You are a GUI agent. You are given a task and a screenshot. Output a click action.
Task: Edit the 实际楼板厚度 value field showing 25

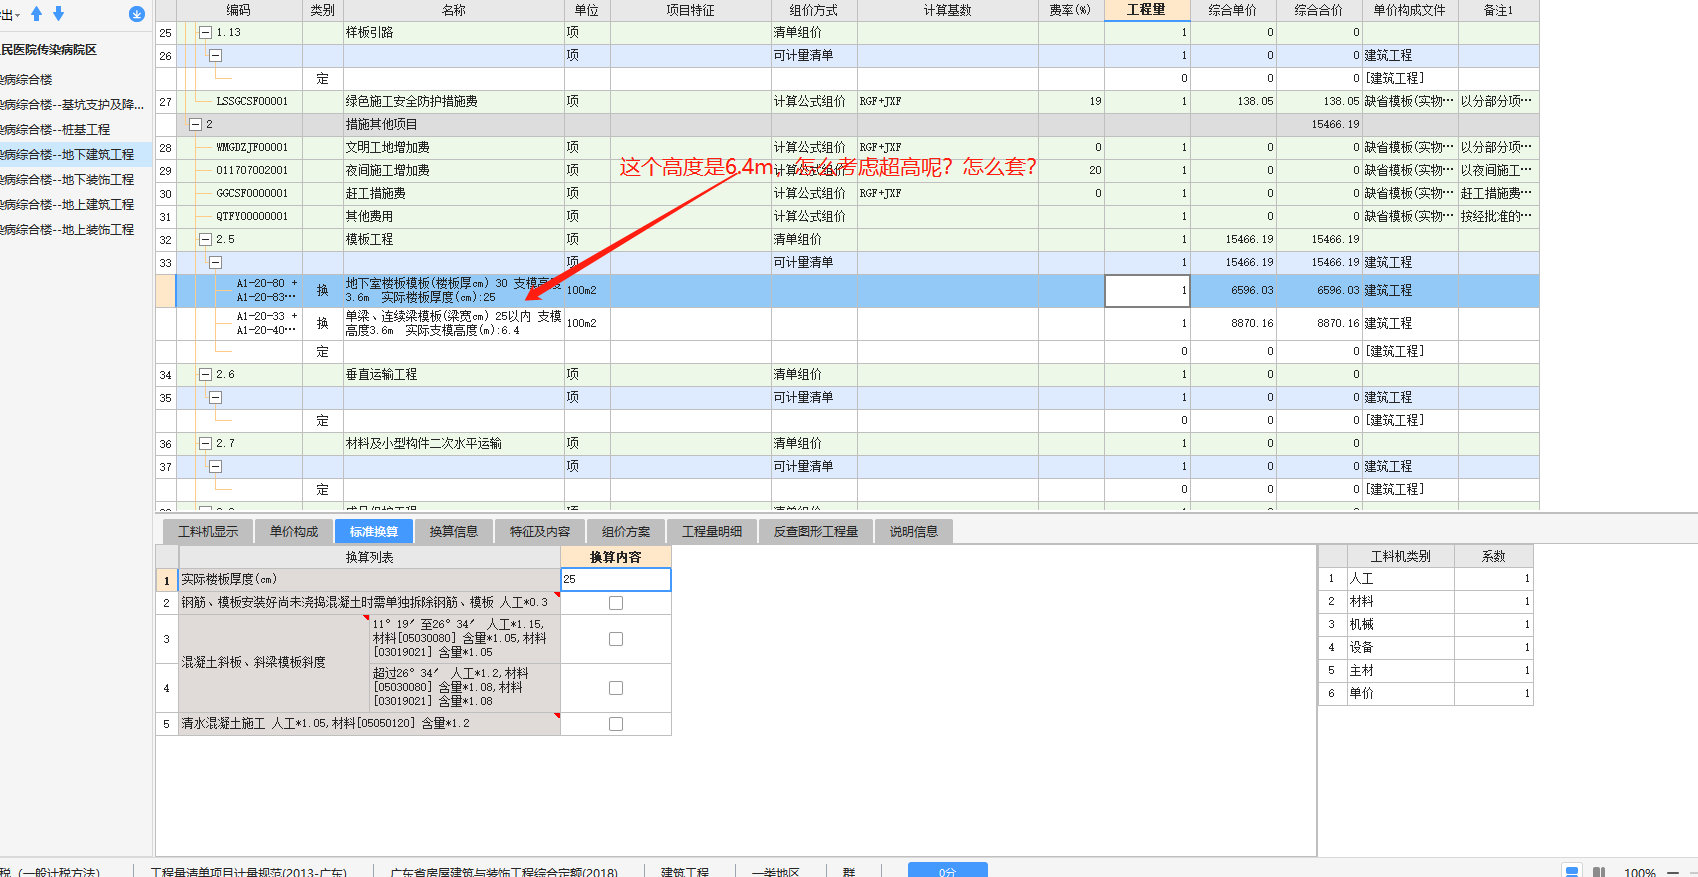click(x=615, y=579)
